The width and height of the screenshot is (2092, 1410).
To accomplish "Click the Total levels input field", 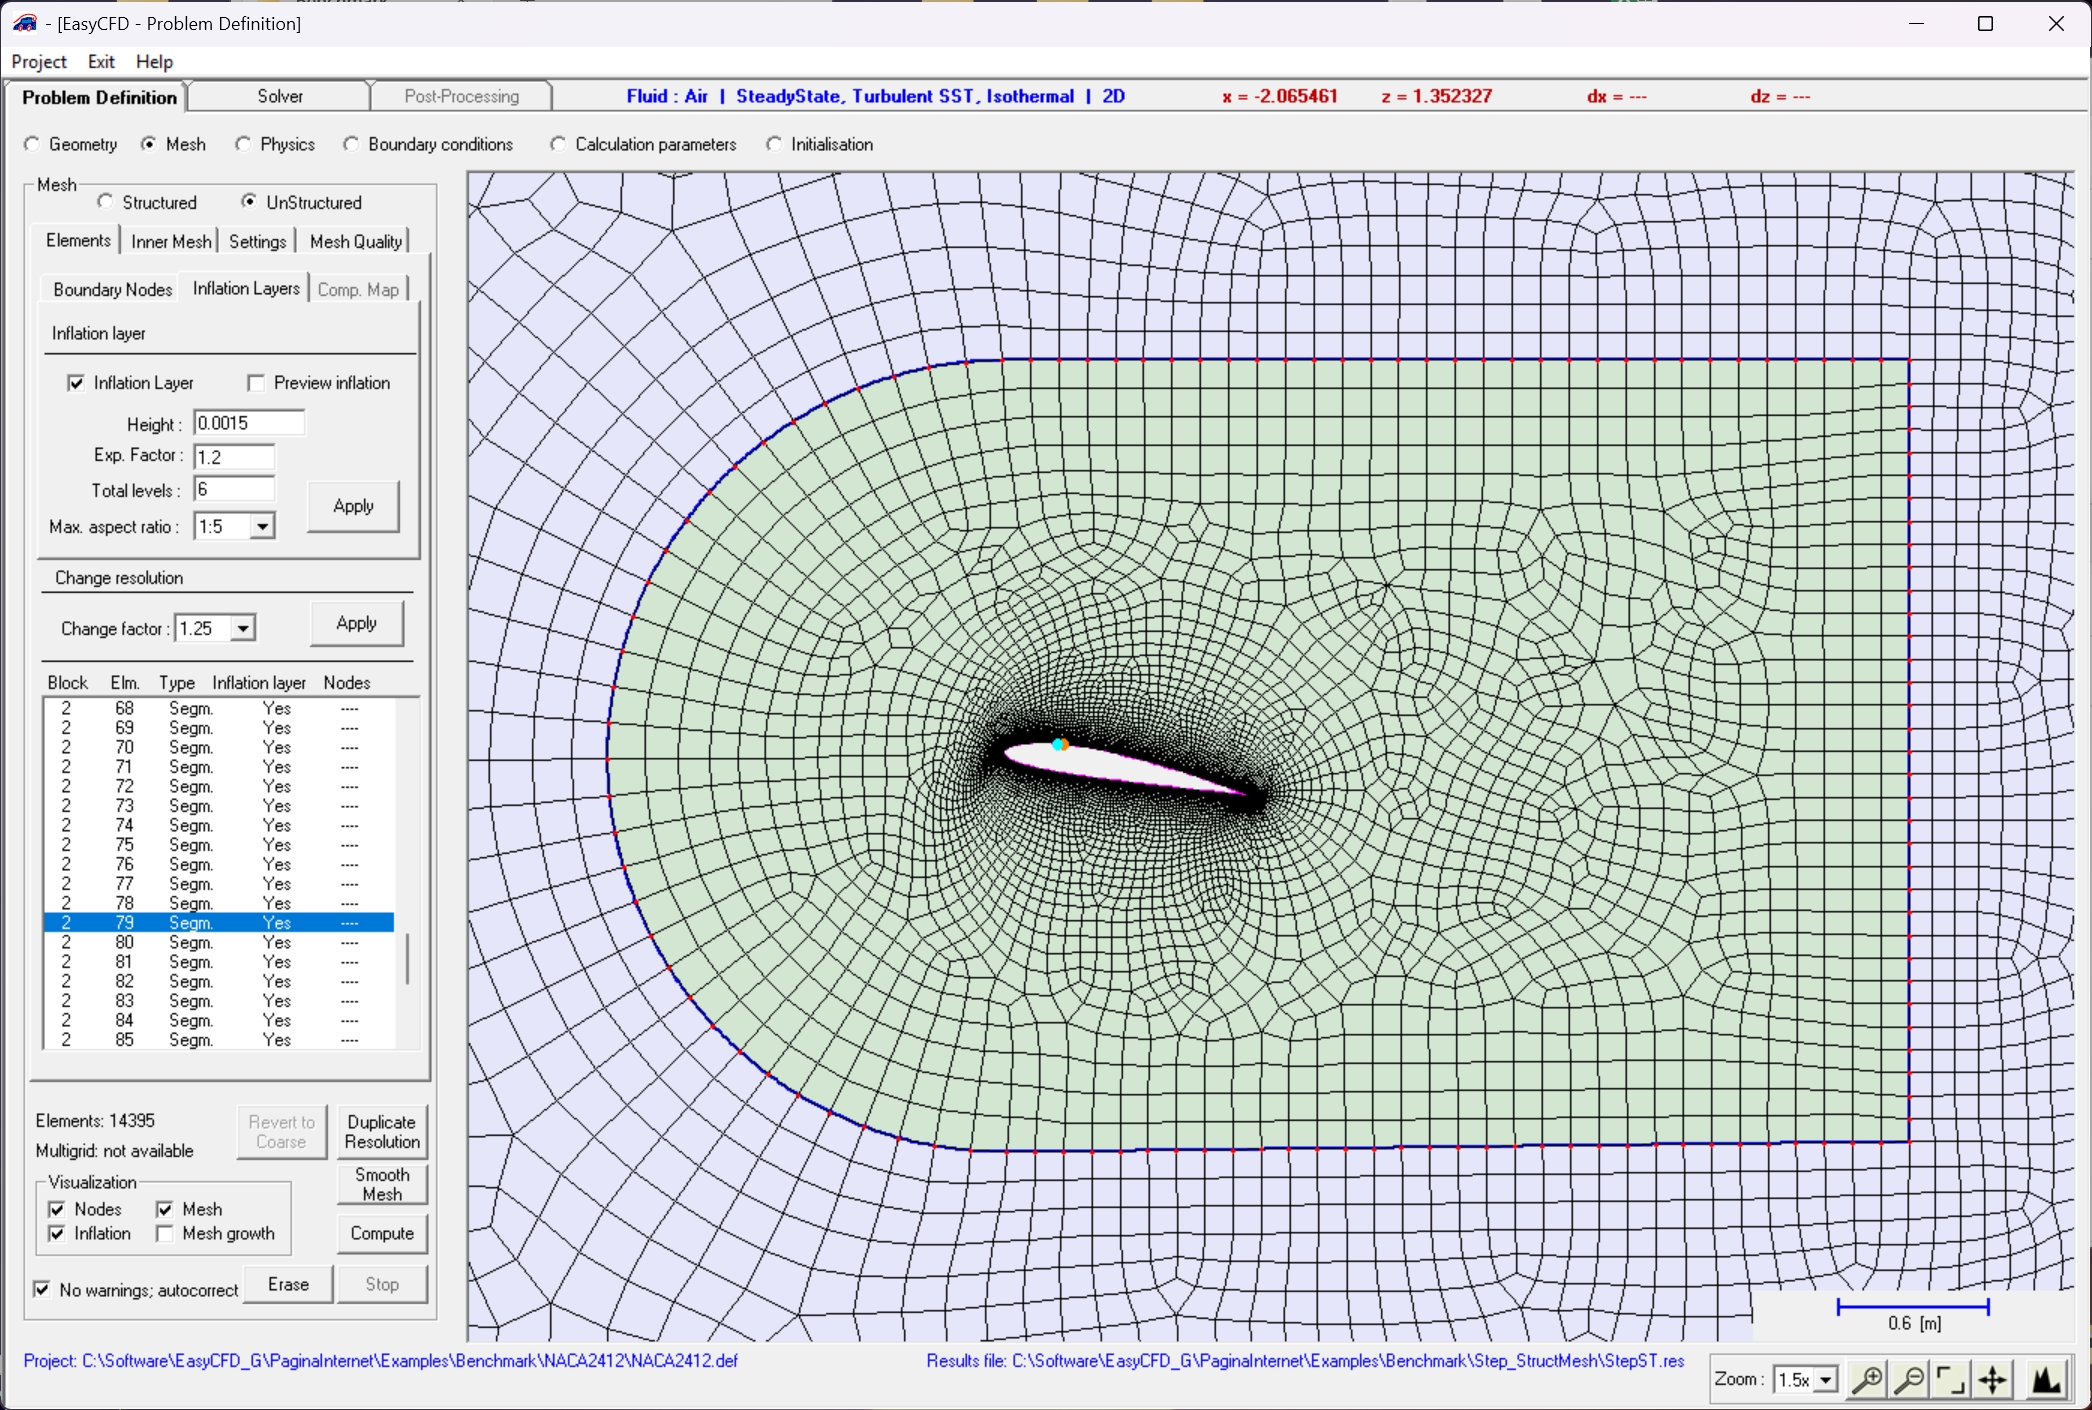I will pyautogui.click(x=234, y=489).
